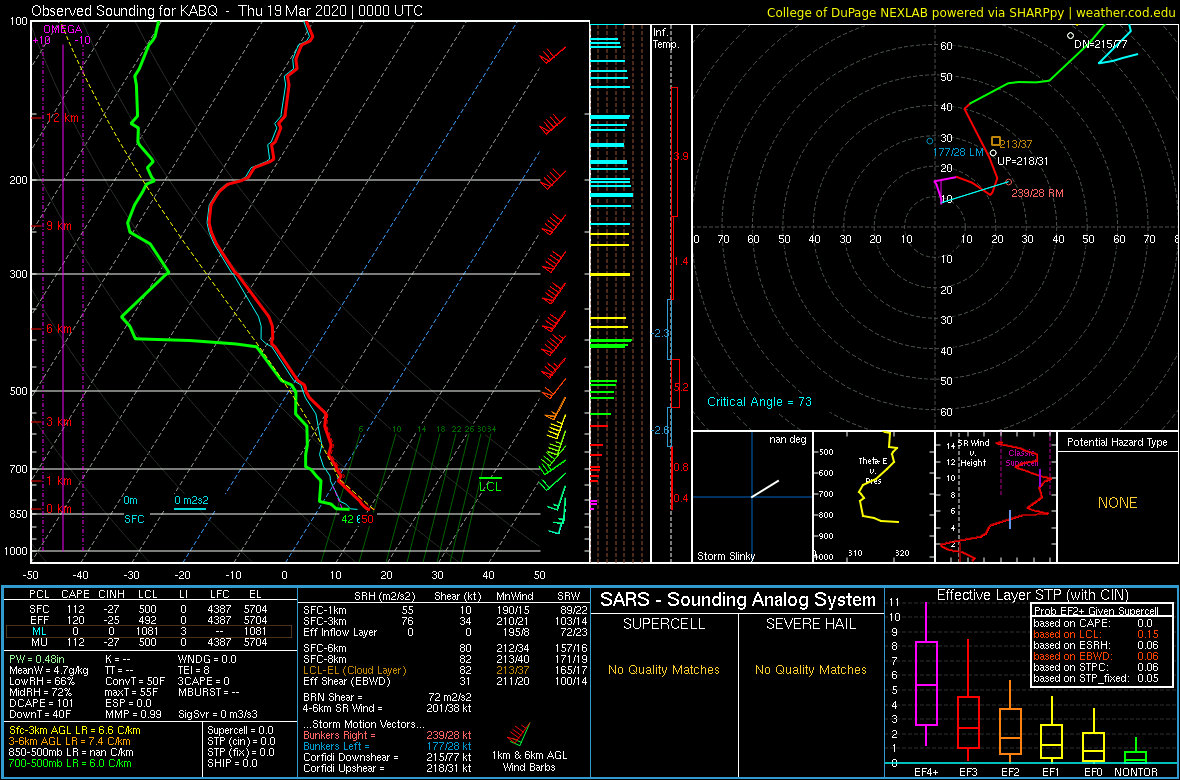1180x780 pixels.
Task: Click No Quality Matches under SUPERCELL
Action: pyautogui.click(x=664, y=669)
